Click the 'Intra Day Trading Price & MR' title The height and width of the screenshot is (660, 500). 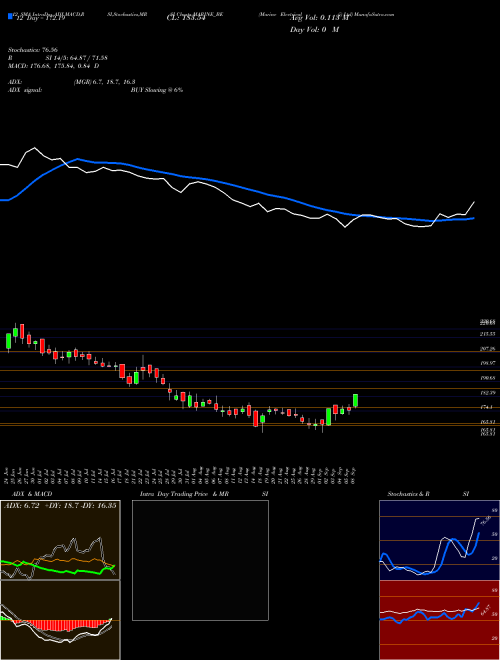coord(184,494)
